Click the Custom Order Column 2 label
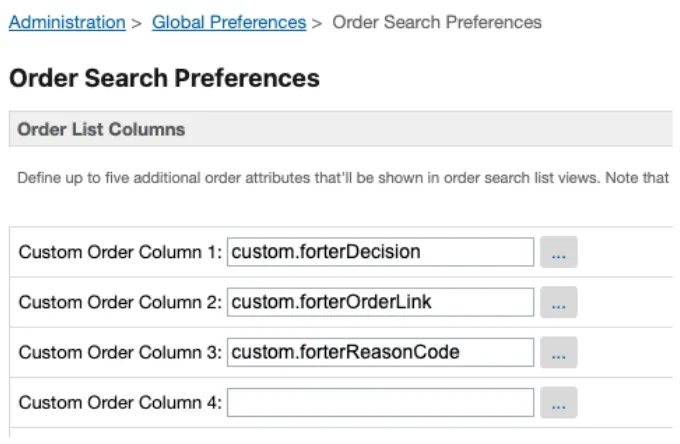This screenshot has height=444, width=680. (x=120, y=303)
